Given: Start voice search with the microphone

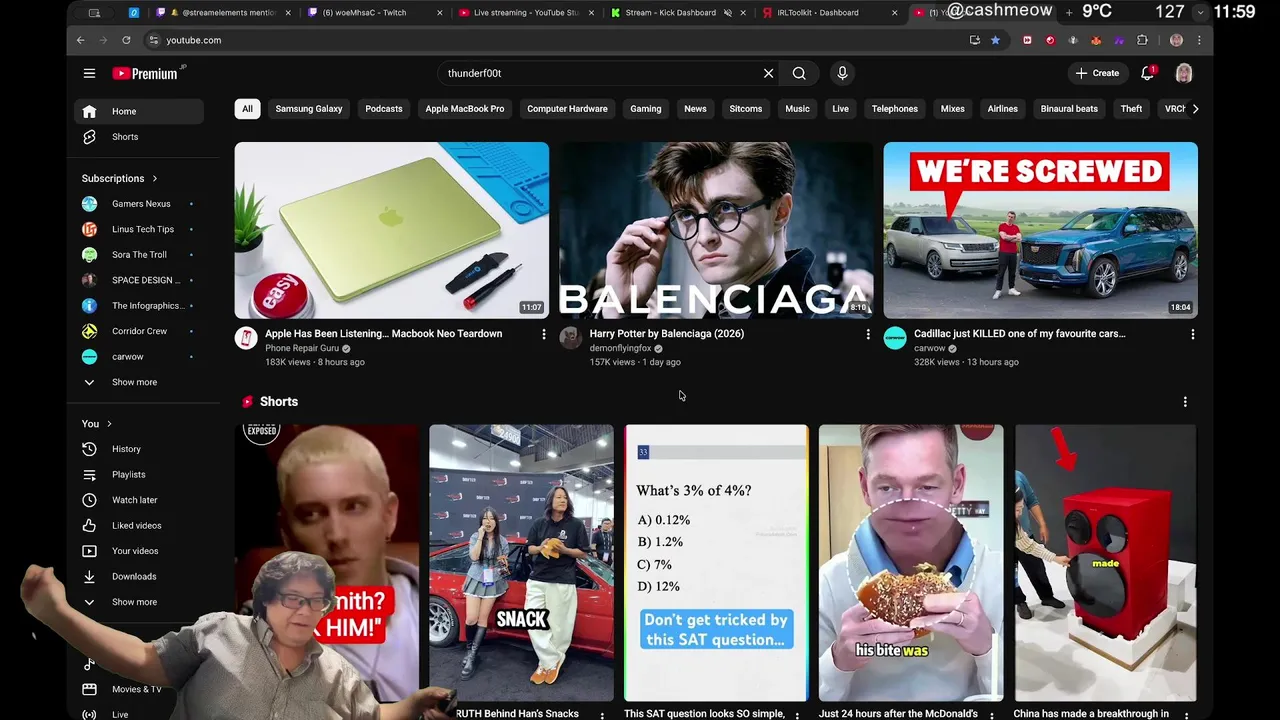Looking at the screenshot, I should click(x=842, y=73).
